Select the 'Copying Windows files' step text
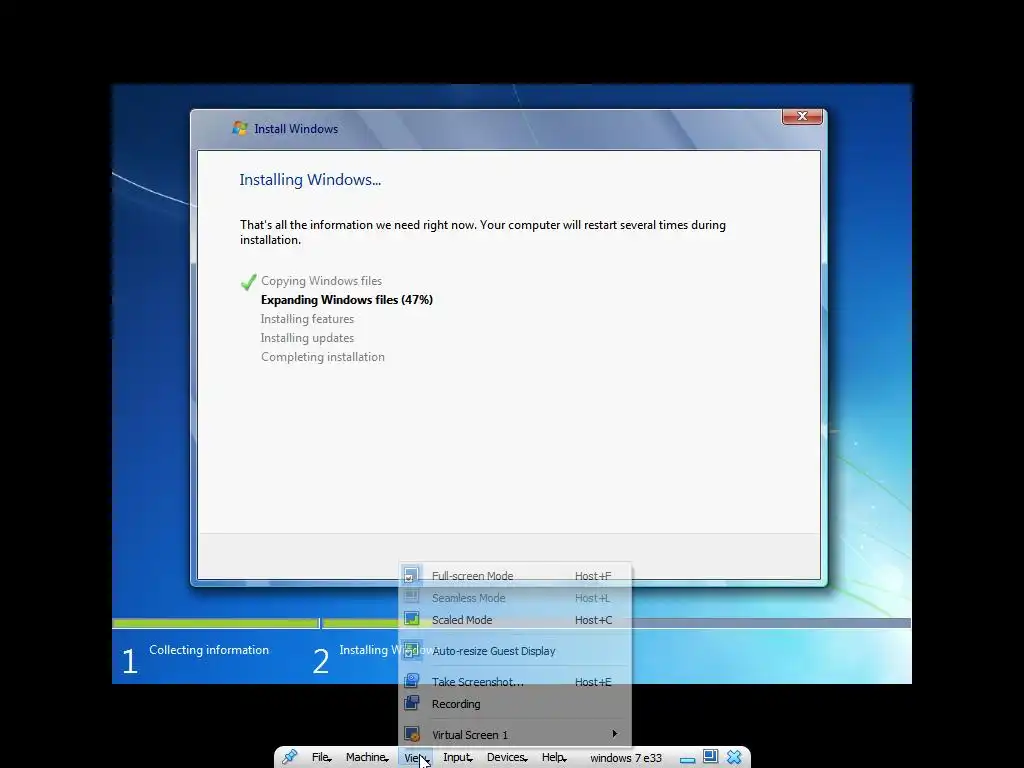 (321, 281)
